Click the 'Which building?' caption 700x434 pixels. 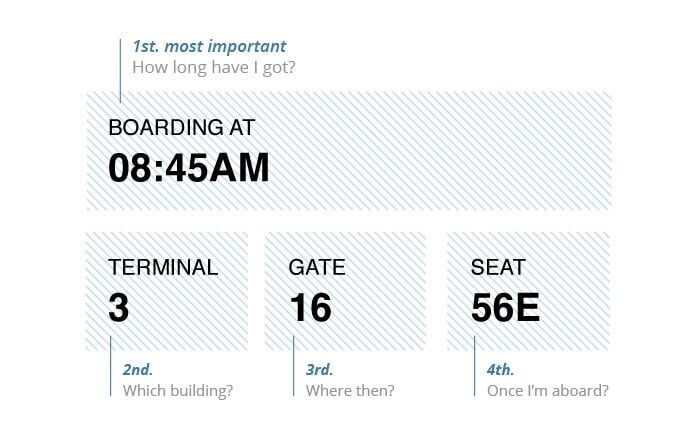(x=178, y=391)
